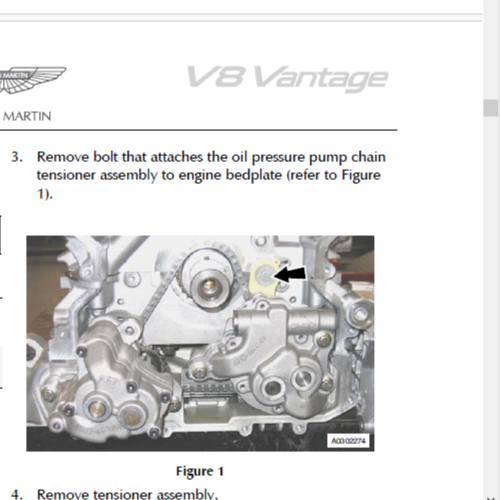Screen dimensions: 500x500
Task: Click the V8 Vantage title graphic
Action: [287, 78]
